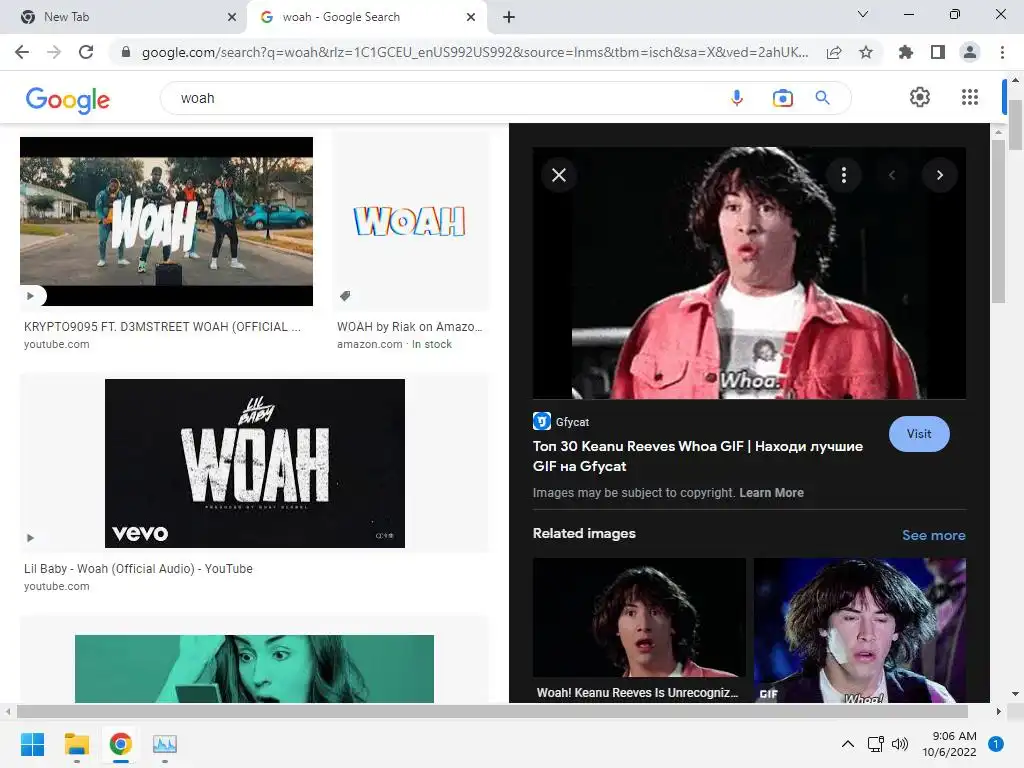Open Windows Start menu
This screenshot has height=768, width=1024.
[32, 744]
